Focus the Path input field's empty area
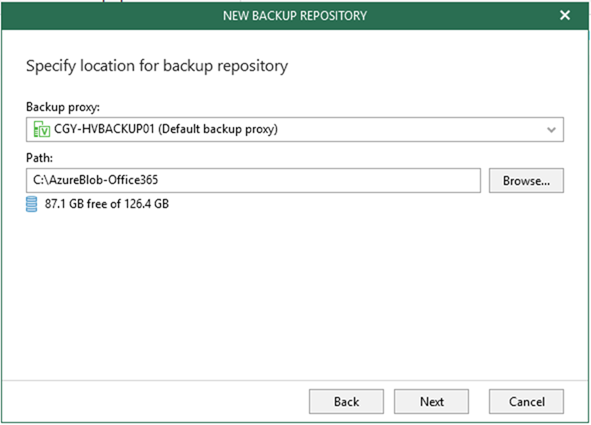The height and width of the screenshot is (425, 591). pos(320,180)
